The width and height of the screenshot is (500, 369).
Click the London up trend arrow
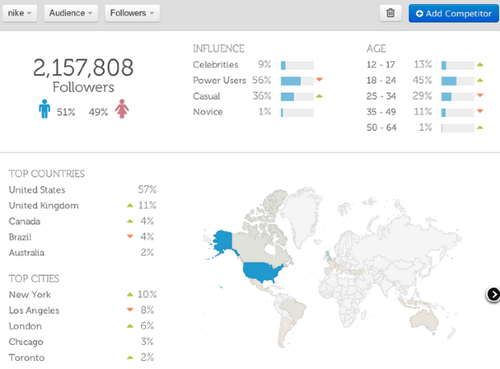tap(130, 326)
